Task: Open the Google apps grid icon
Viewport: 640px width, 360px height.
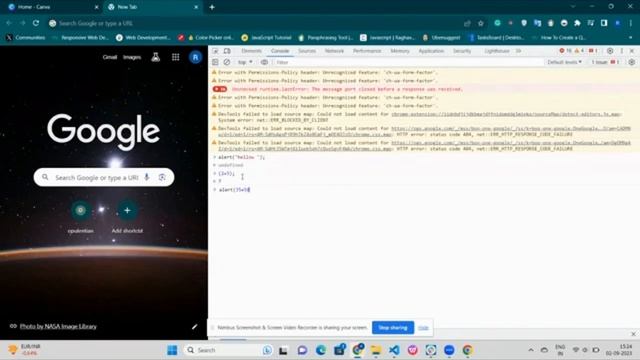Action: [176, 57]
